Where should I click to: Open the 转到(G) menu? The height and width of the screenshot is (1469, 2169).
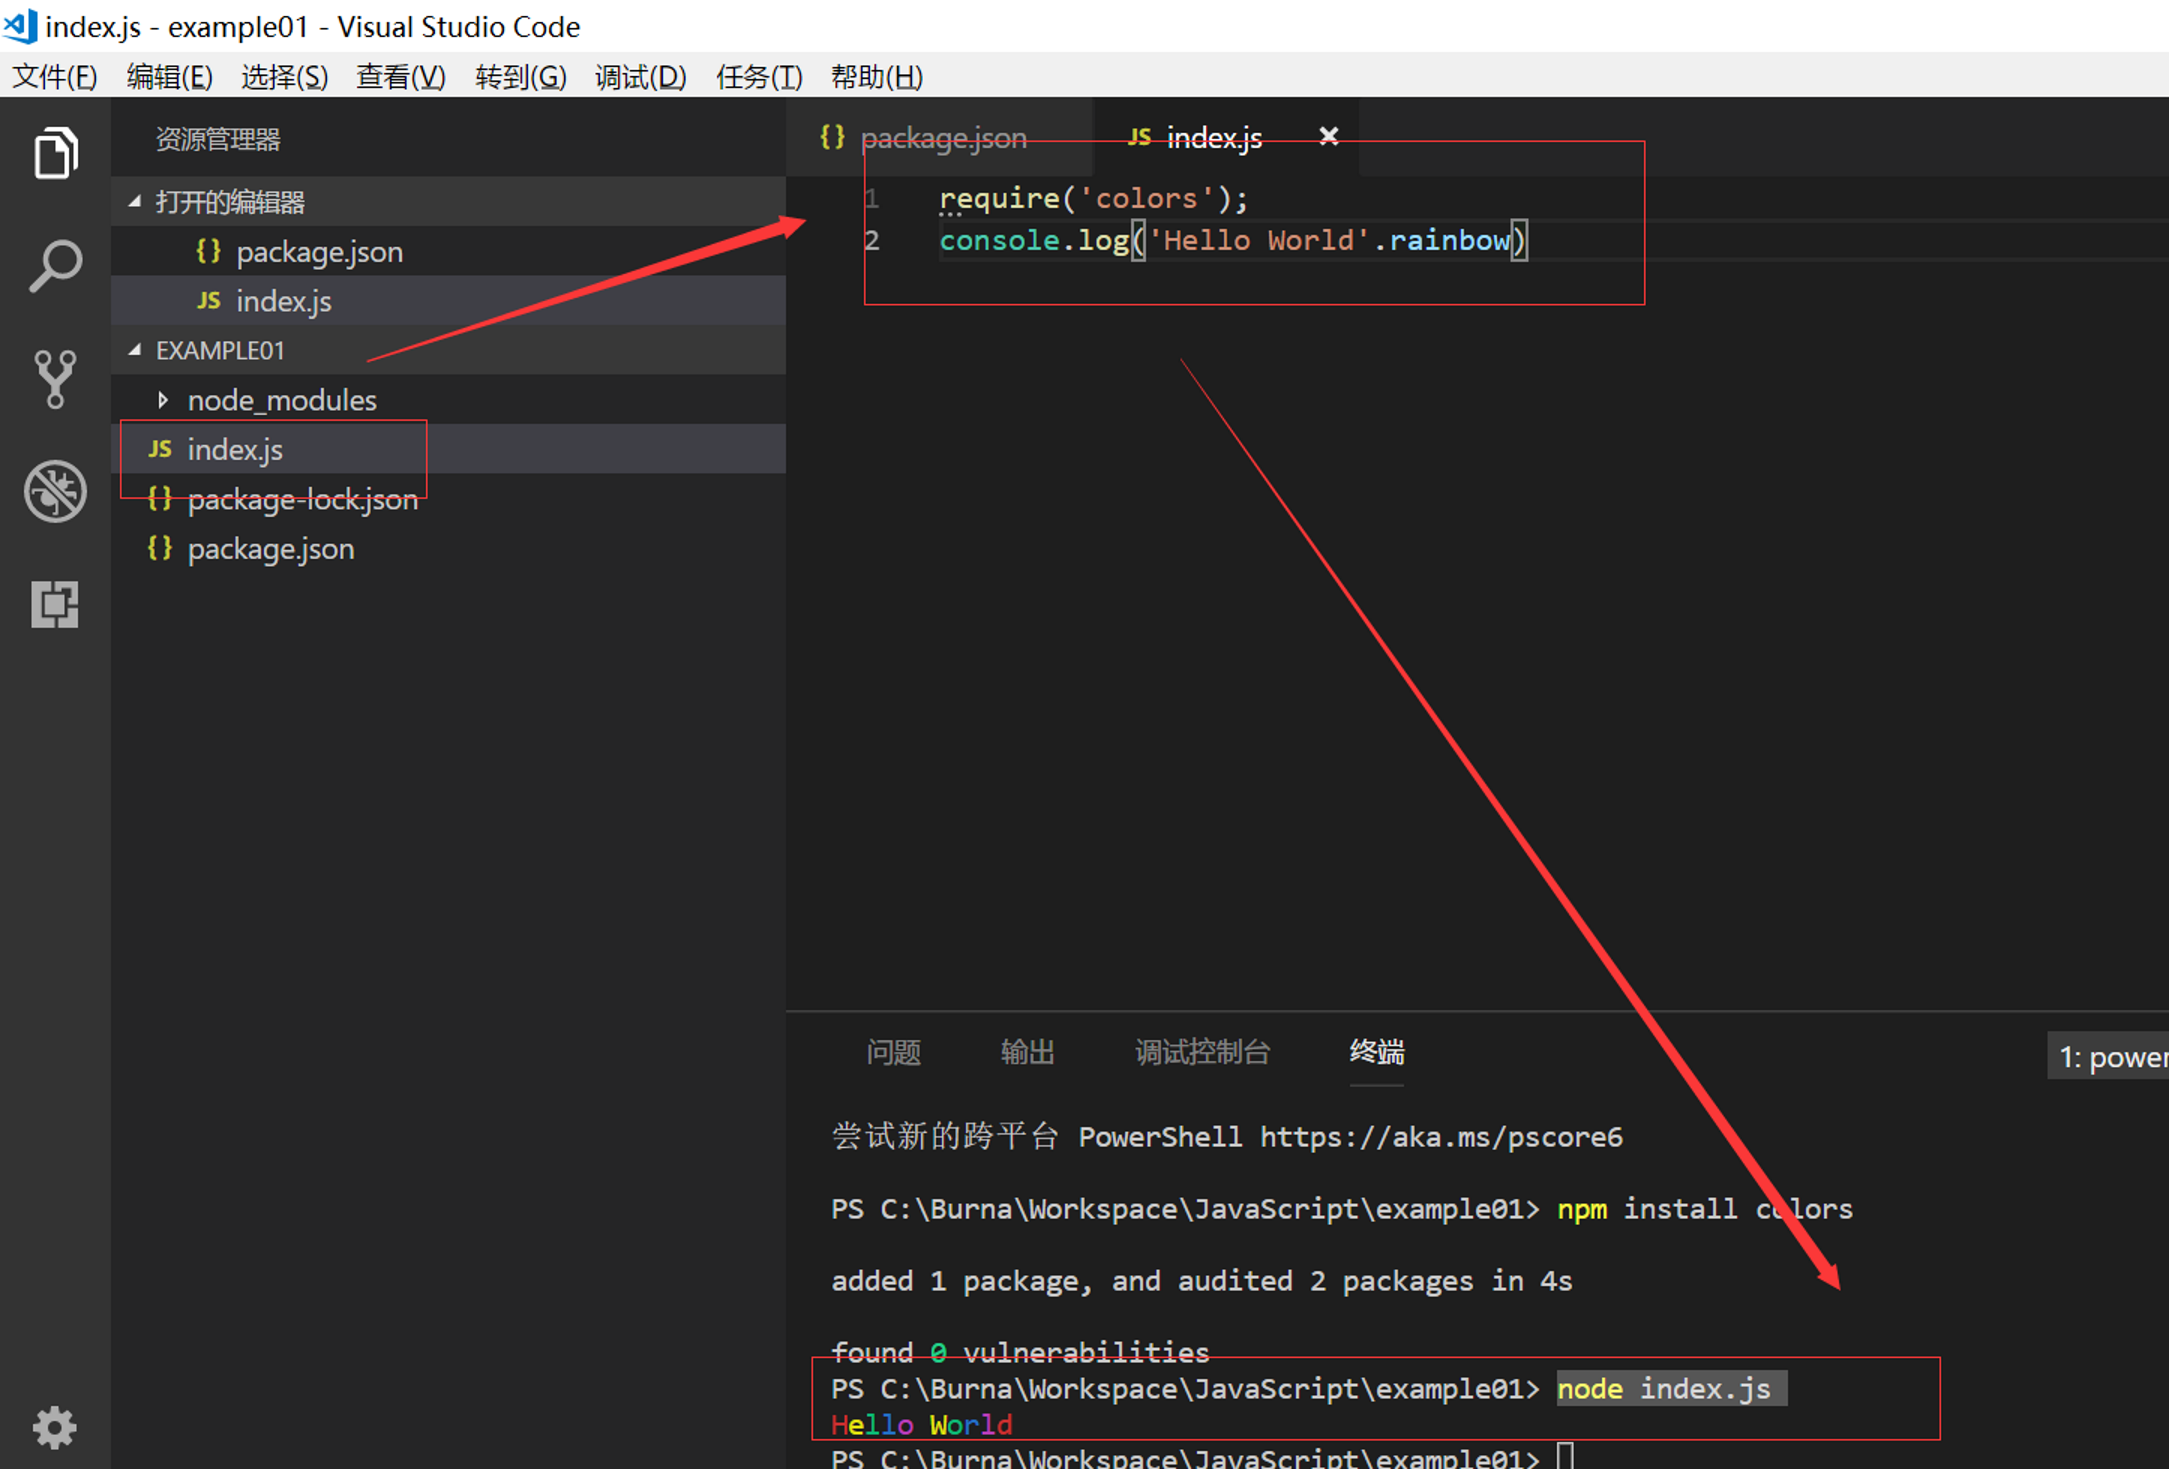coord(520,77)
